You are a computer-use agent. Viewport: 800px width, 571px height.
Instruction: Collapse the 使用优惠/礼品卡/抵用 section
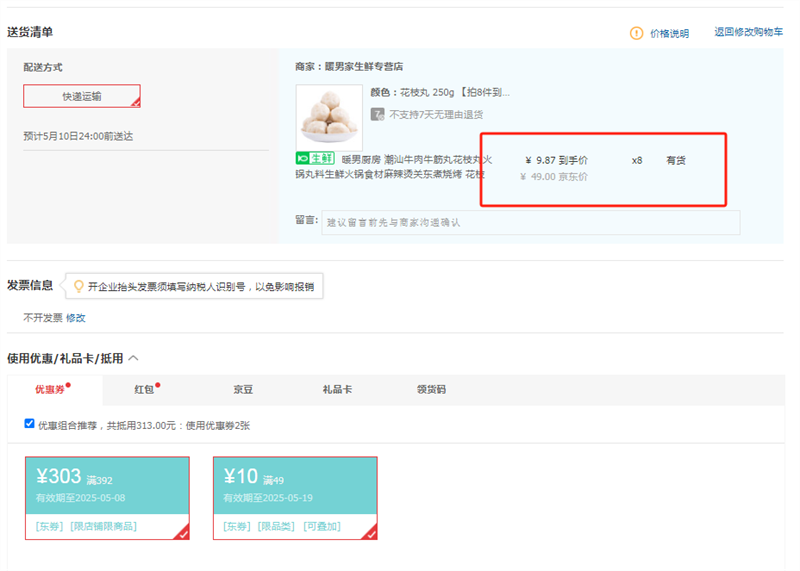pos(133,358)
